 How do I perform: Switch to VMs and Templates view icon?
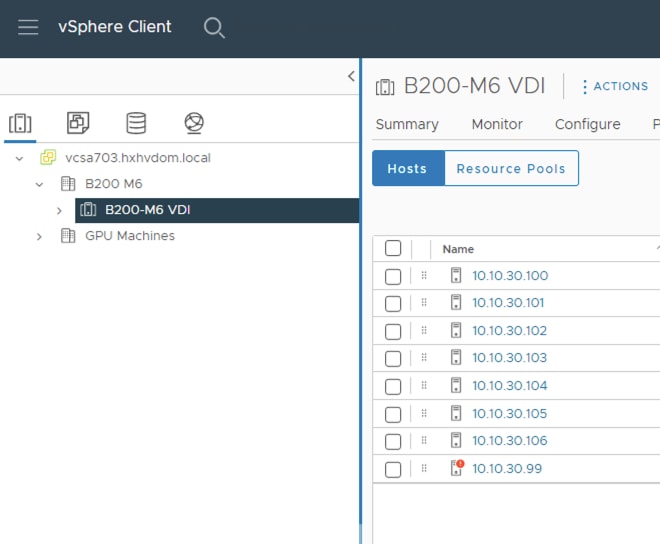coord(78,123)
